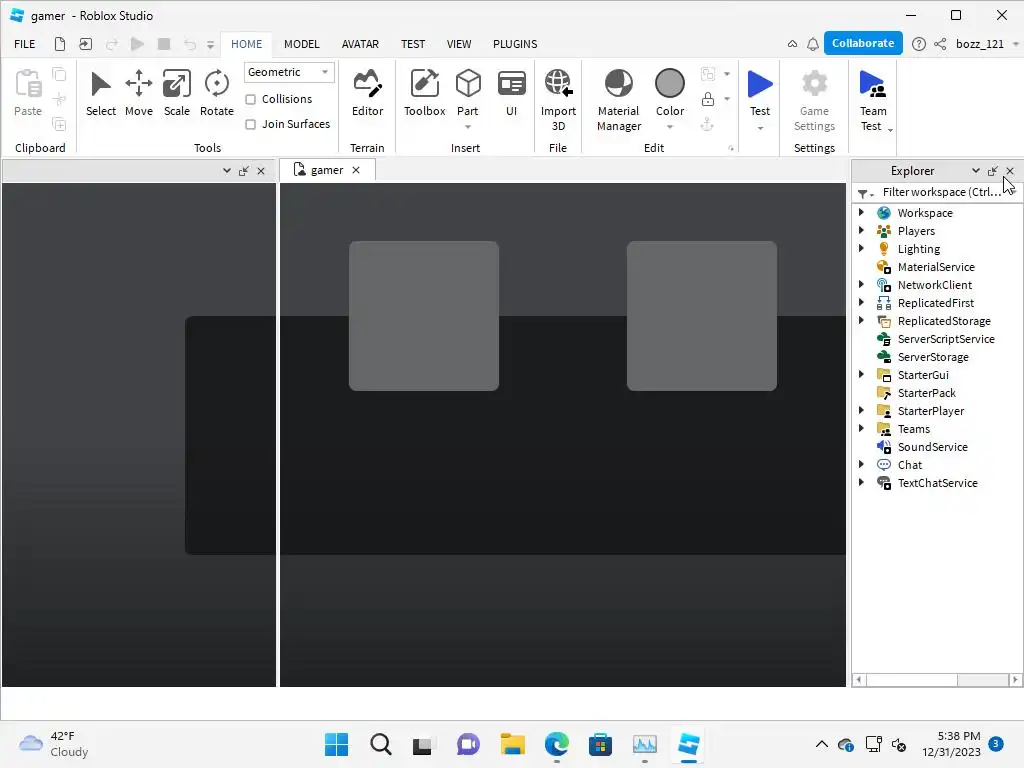
Task: Expand the Lighting tree node
Action: tap(861, 248)
